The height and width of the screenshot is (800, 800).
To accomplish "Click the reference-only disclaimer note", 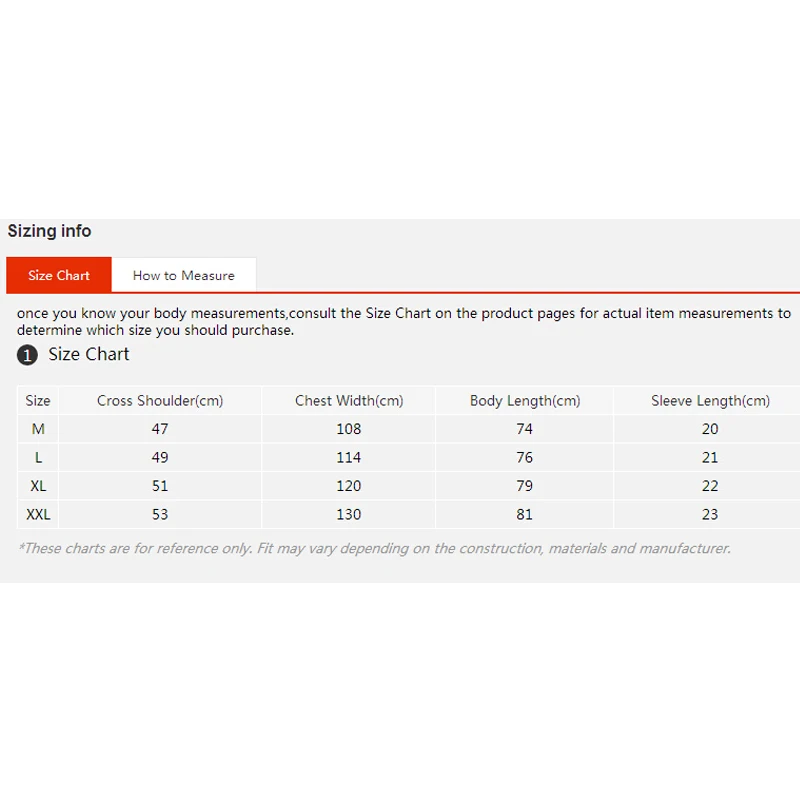I will pos(375,548).
